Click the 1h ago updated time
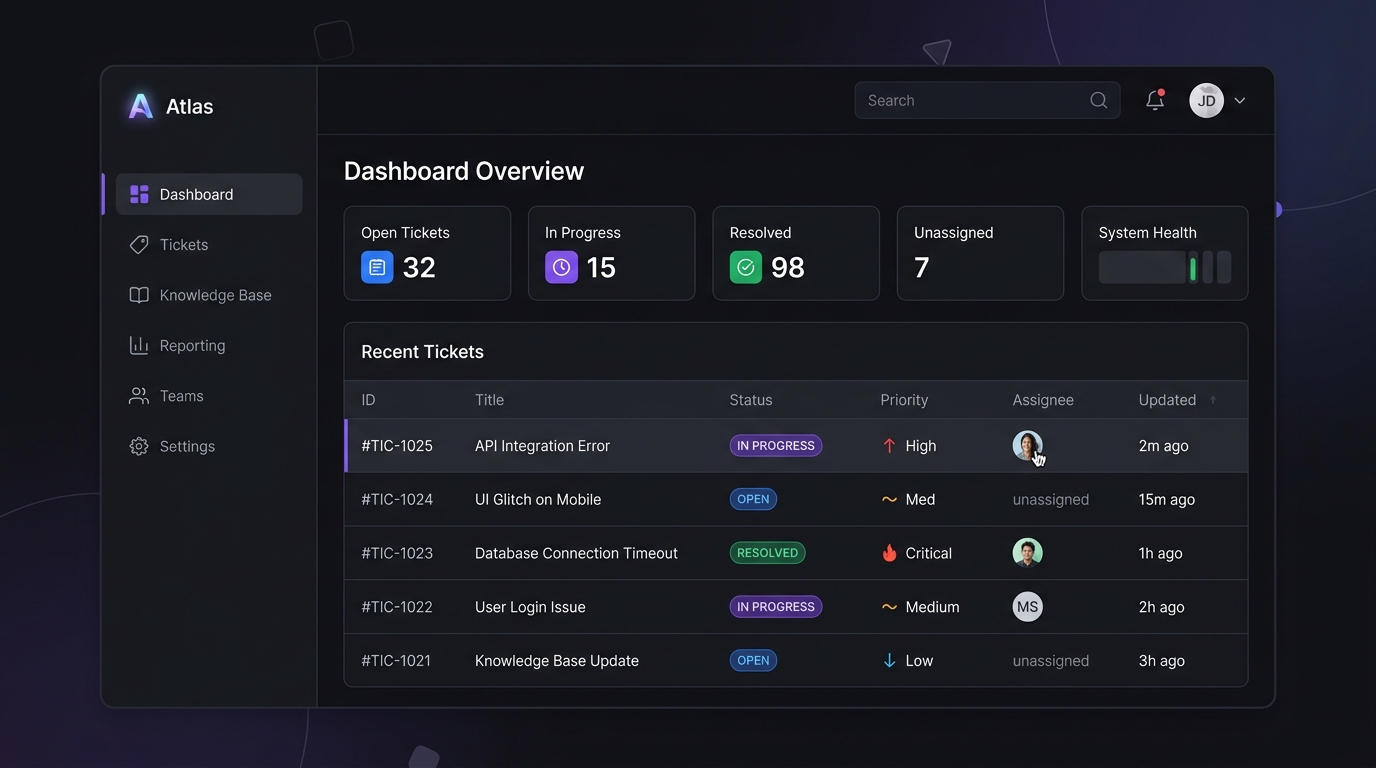1376x768 pixels. pos(1160,553)
